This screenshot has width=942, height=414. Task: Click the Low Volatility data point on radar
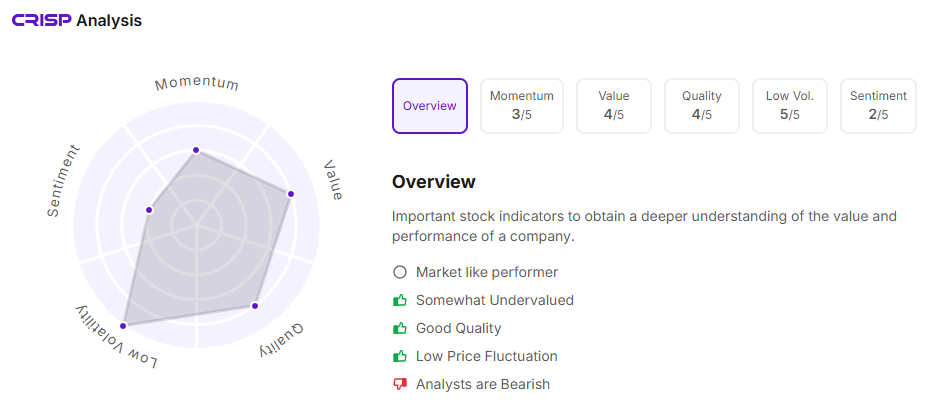click(125, 325)
